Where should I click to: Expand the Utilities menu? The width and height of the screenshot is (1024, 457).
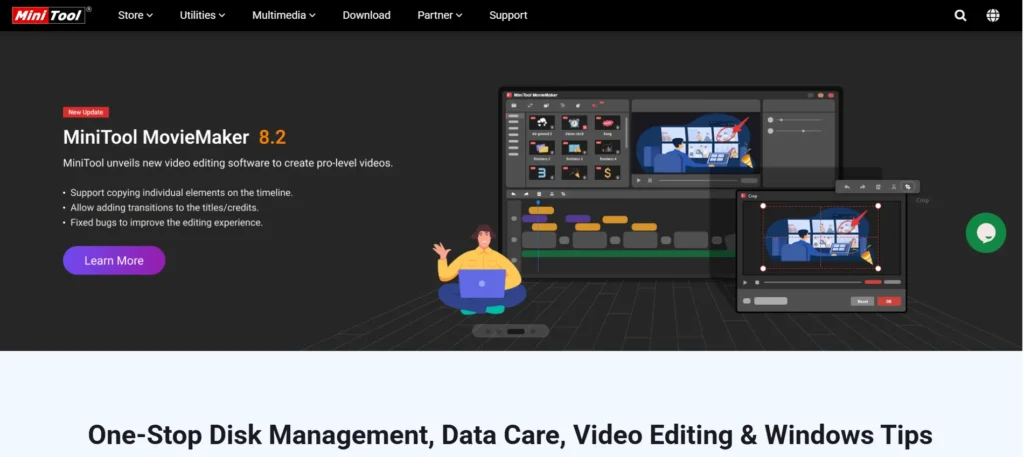point(202,15)
